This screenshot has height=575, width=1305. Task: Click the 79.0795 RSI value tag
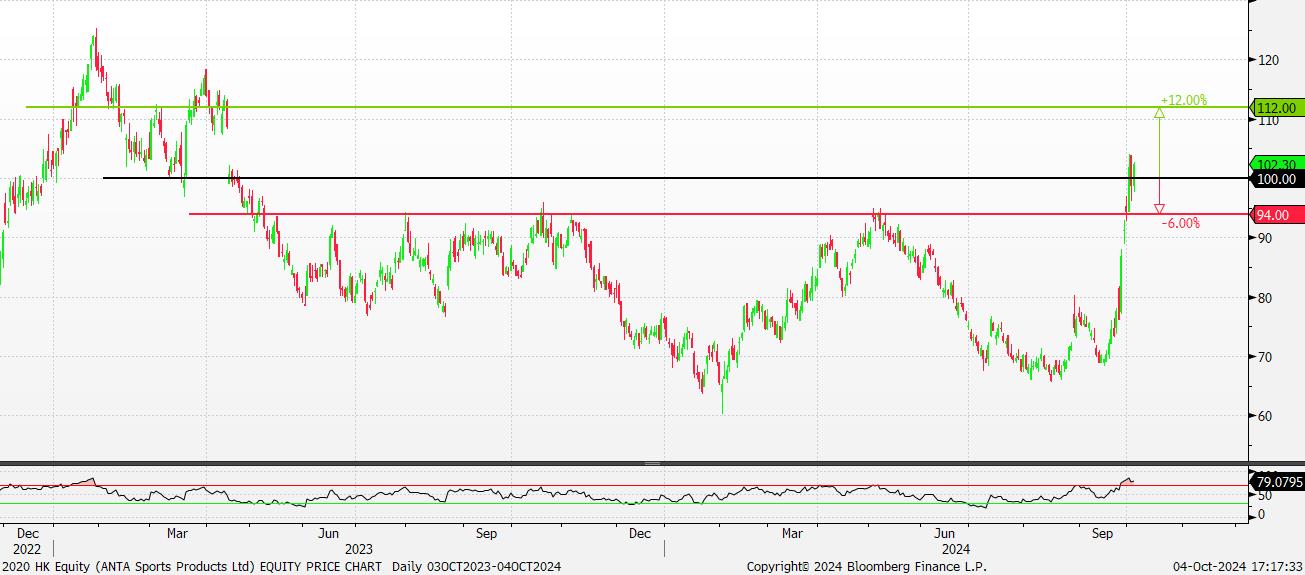1276,482
